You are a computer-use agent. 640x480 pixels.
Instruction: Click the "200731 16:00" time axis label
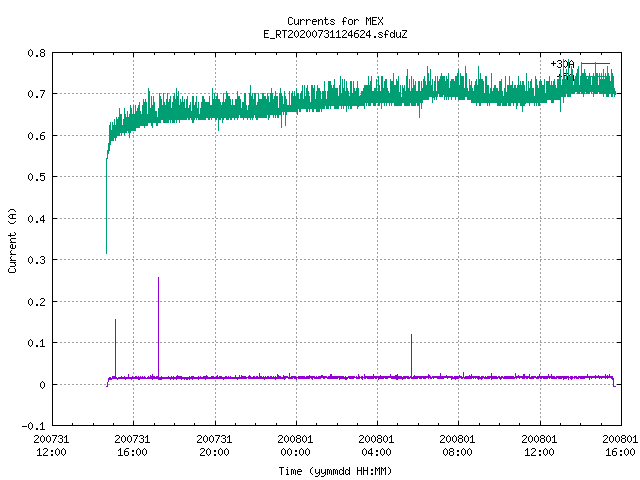coord(132,446)
